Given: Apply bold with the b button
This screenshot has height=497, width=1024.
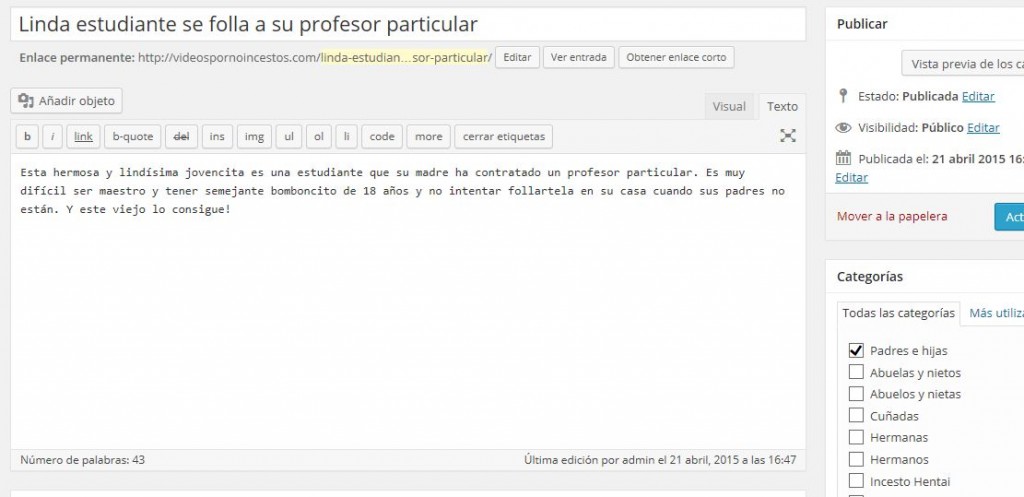Looking at the screenshot, I should click(27, 136).
